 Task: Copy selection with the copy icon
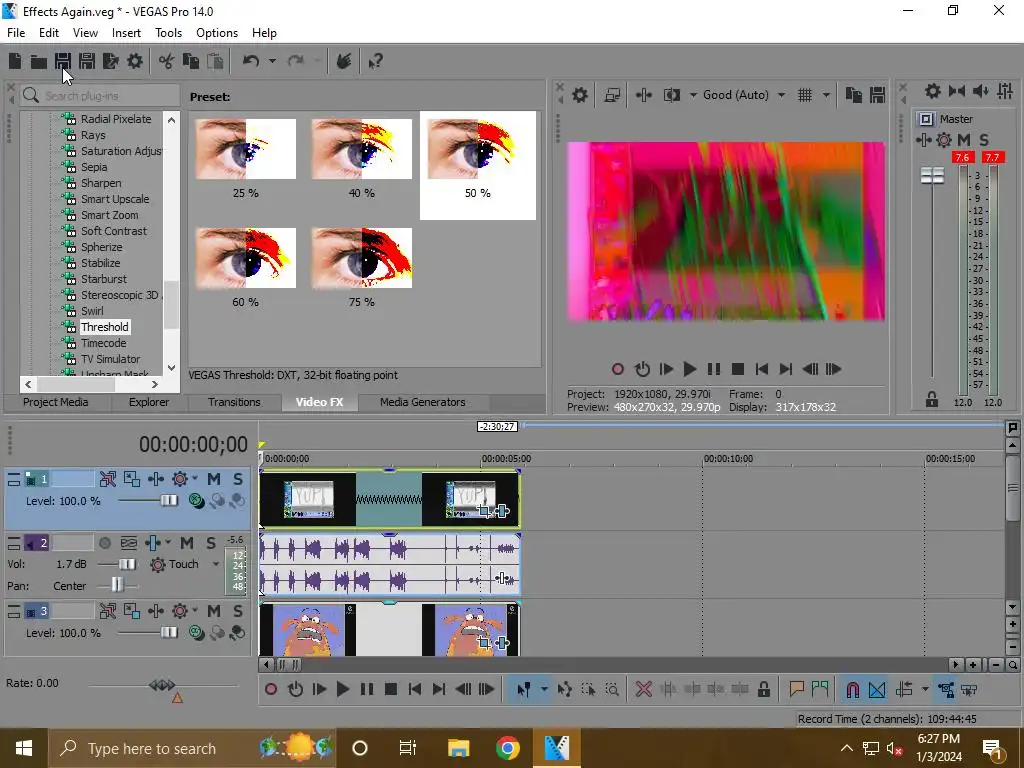(191, 61)
